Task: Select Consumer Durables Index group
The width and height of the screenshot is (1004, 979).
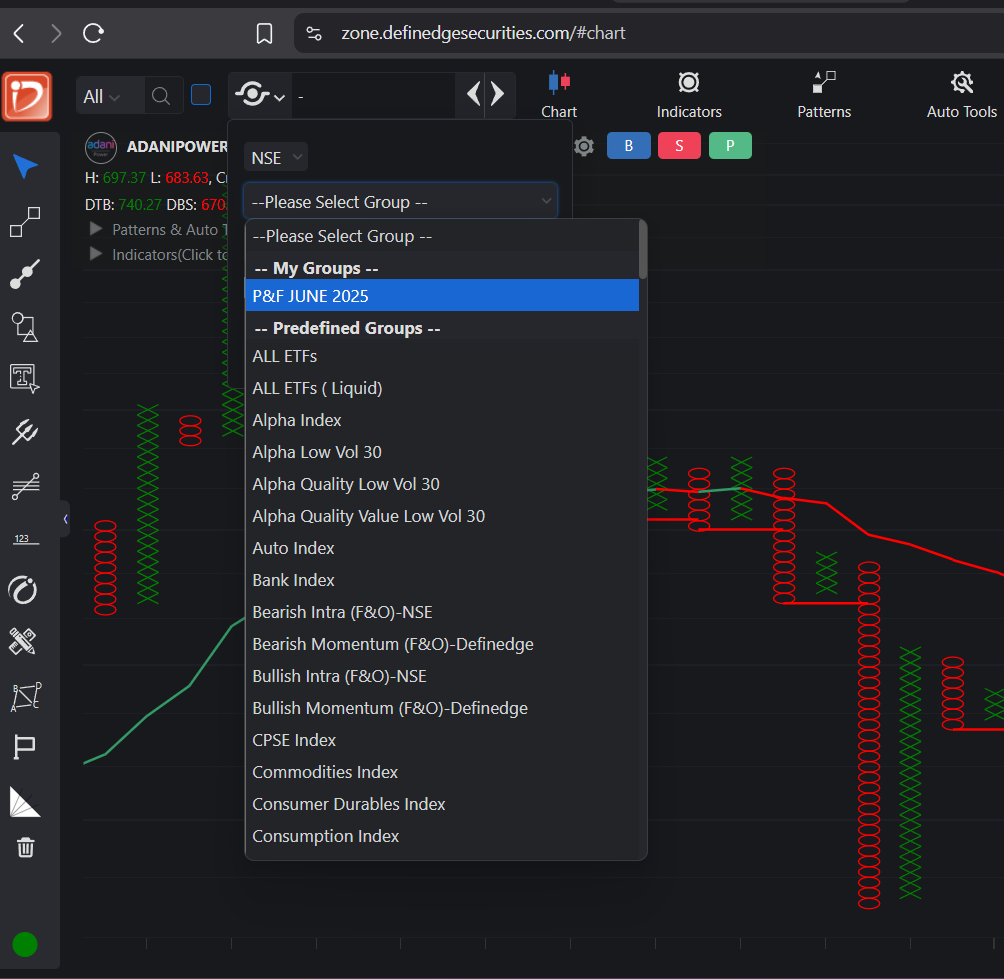Action: click(442, 804)
